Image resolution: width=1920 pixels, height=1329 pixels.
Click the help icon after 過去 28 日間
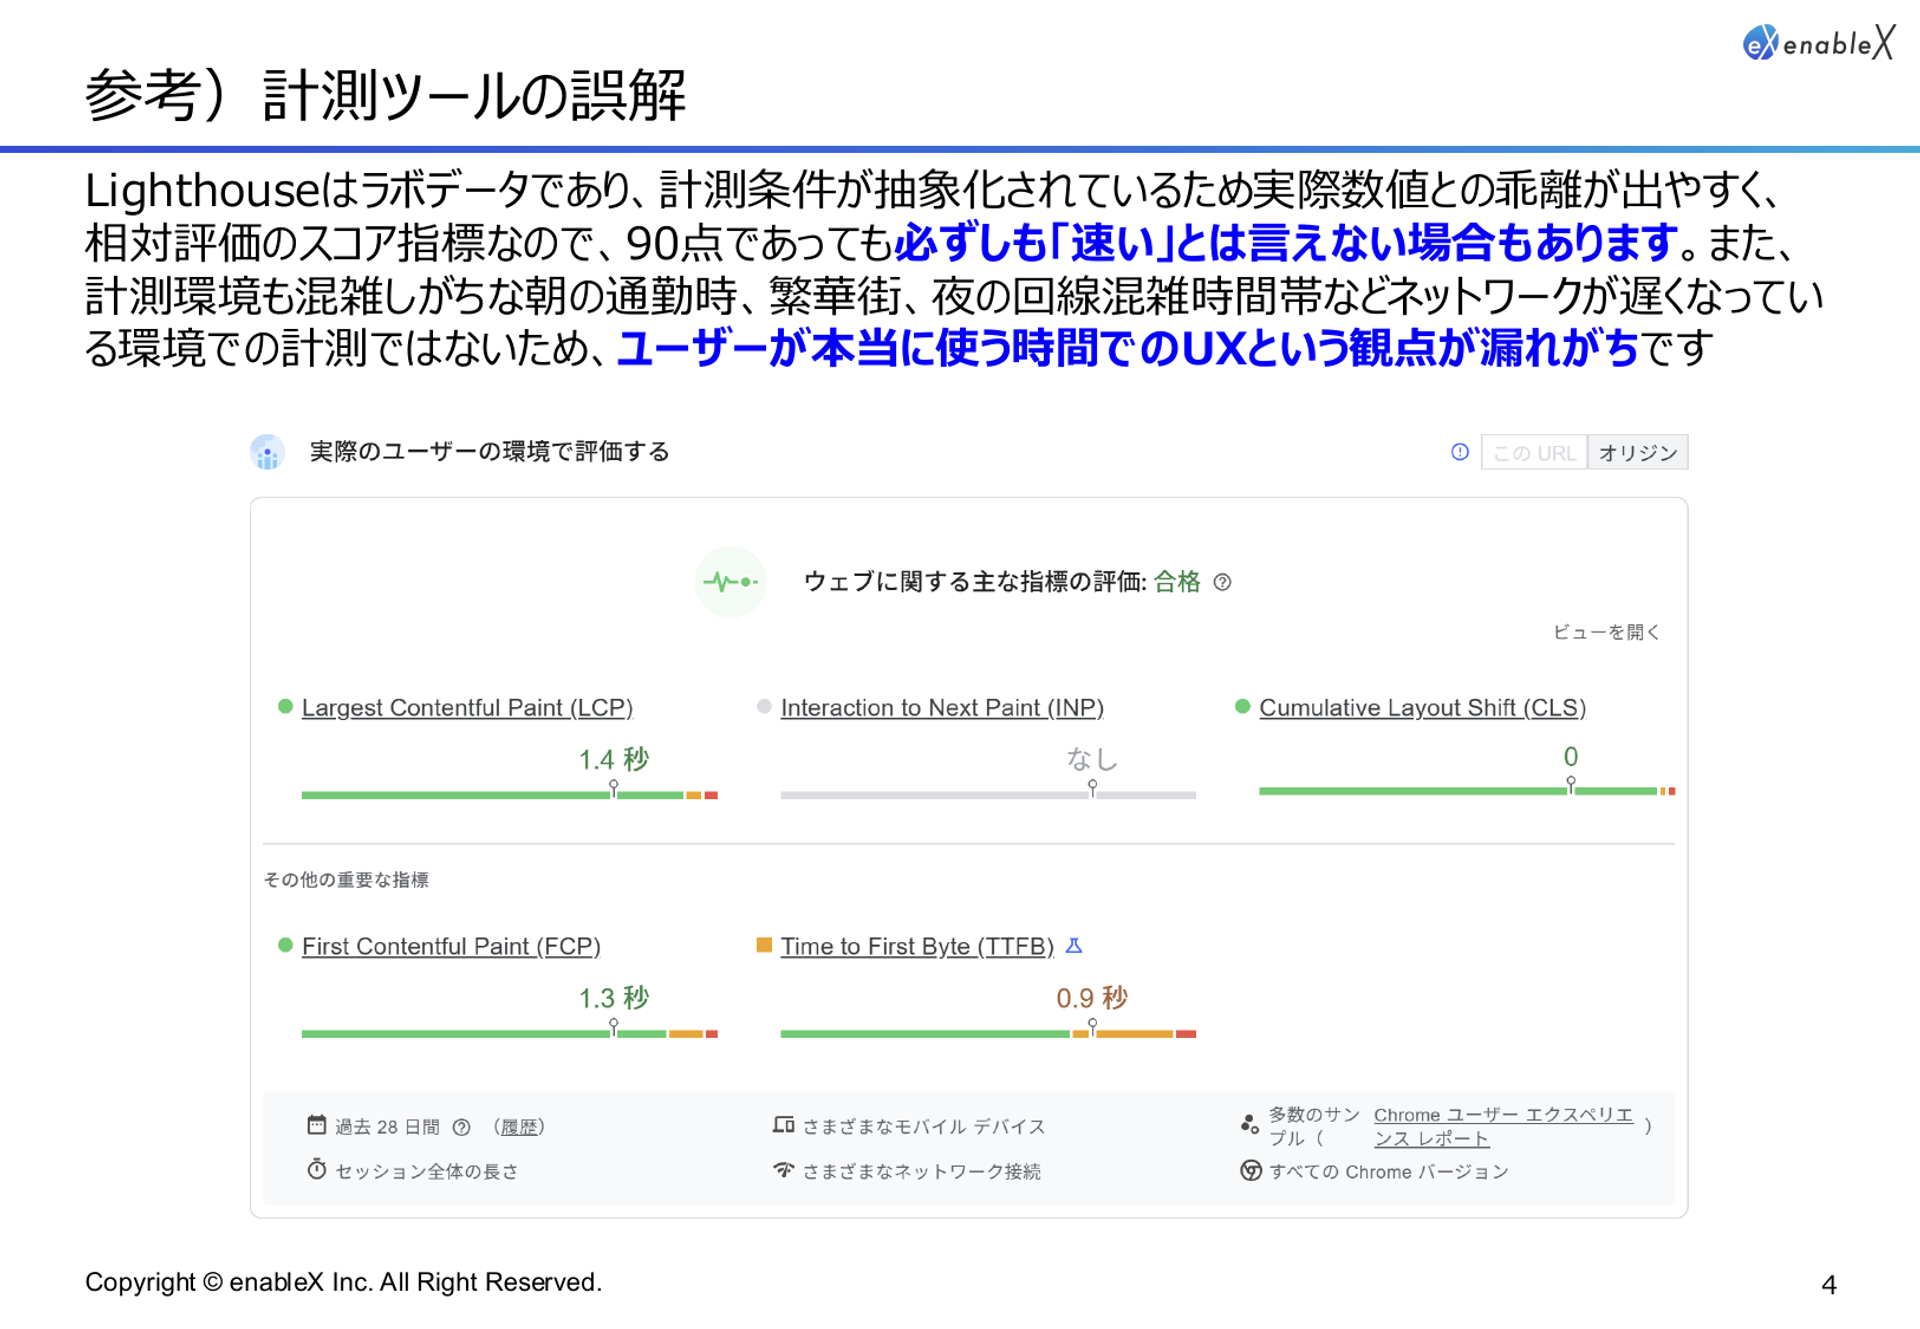coord(461,1127)
